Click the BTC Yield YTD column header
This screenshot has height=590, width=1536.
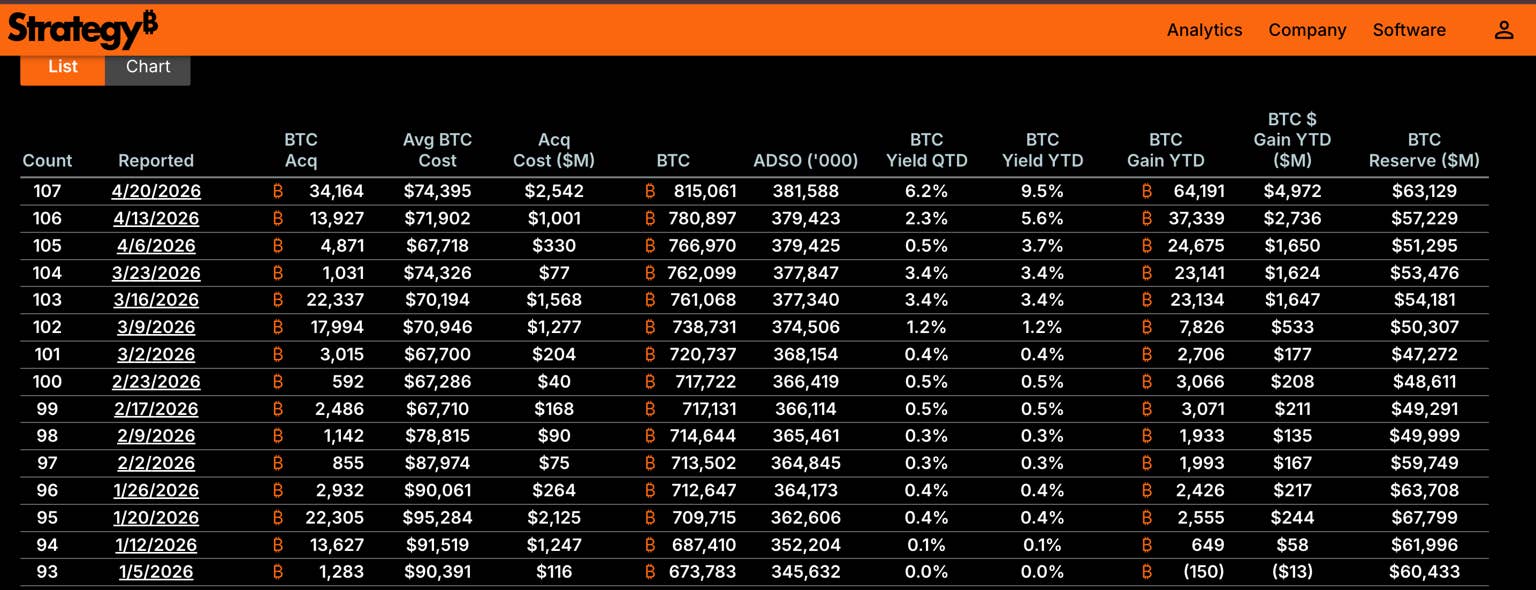click(1042, 150)
